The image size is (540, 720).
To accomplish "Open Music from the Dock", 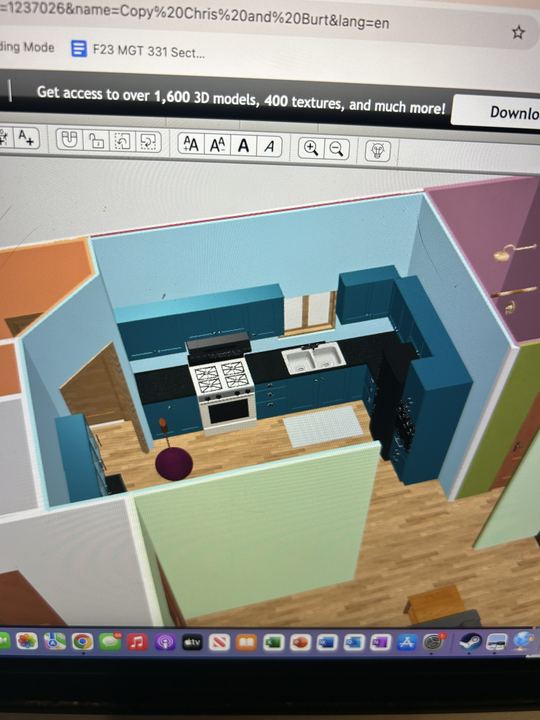I will 137,642.
